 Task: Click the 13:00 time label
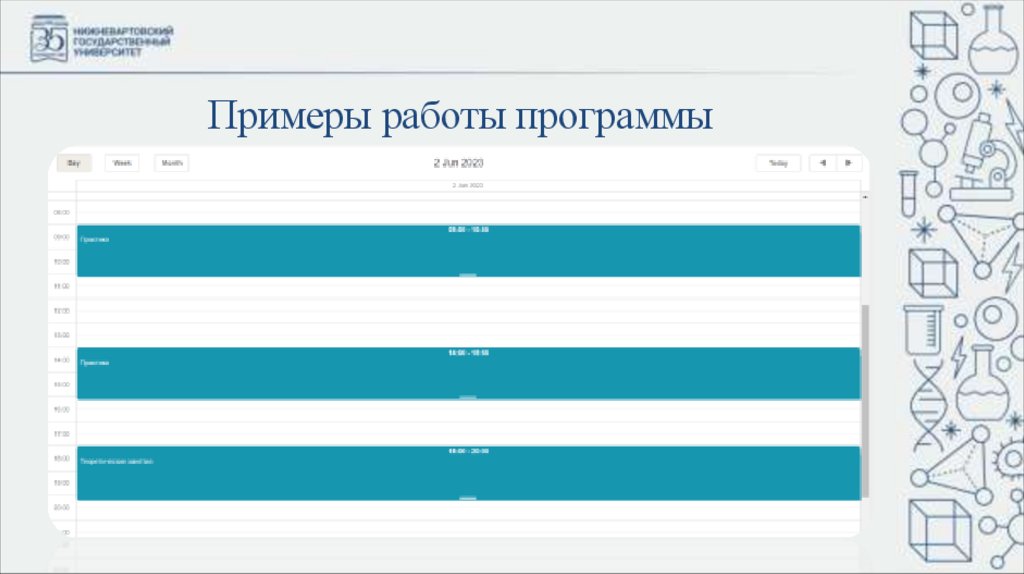tap(61, 336)
